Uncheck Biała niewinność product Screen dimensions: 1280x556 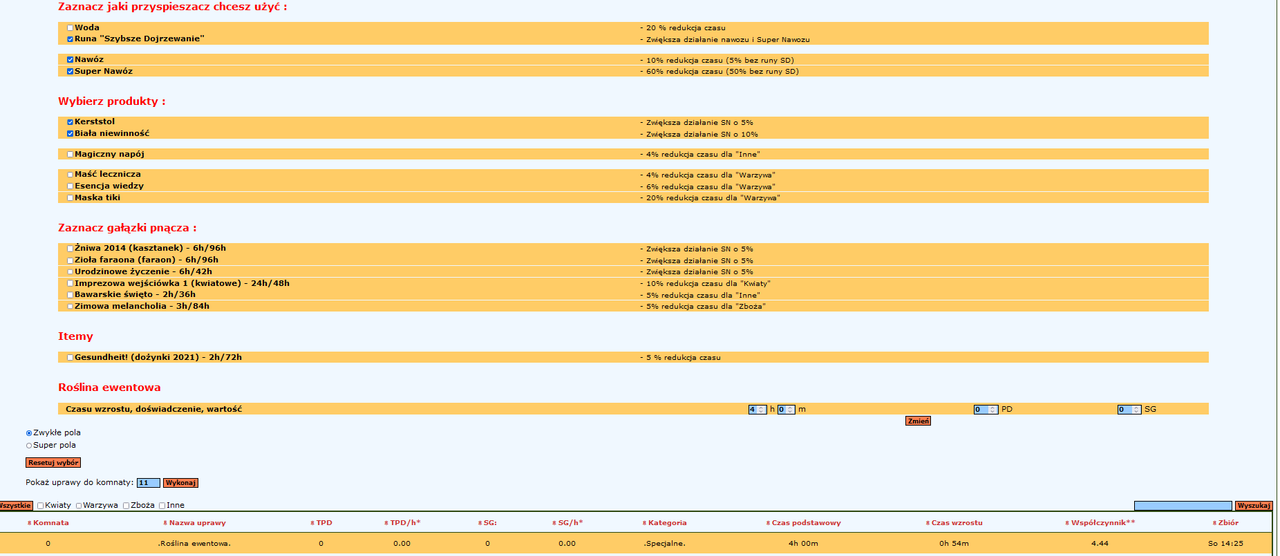70,133
